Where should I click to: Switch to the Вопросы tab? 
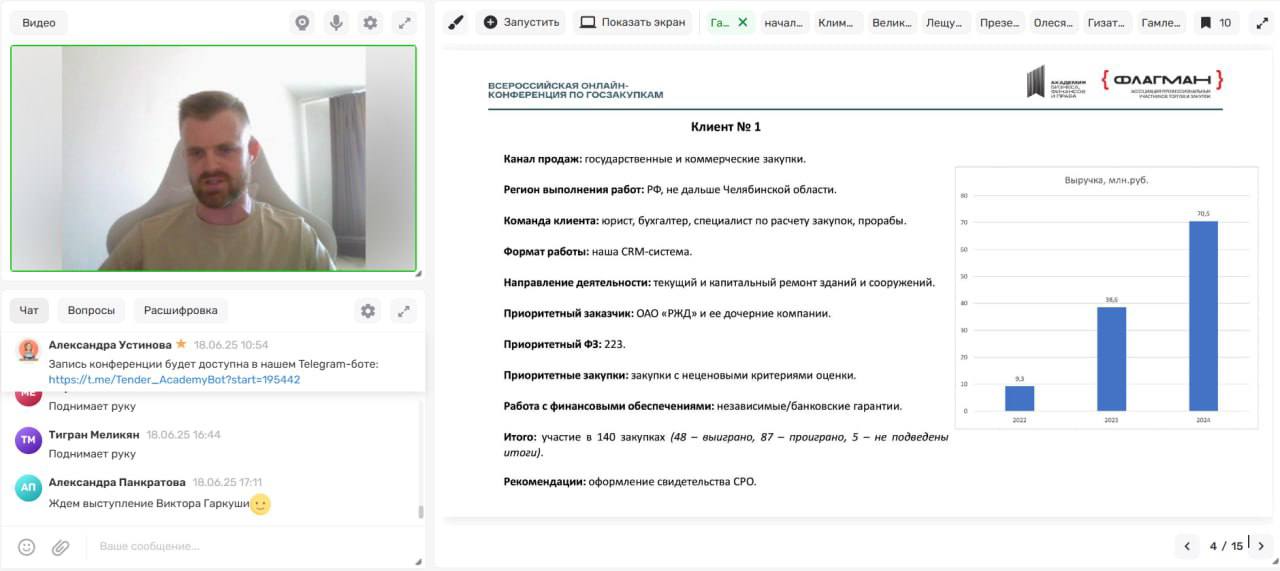point(91,310)
